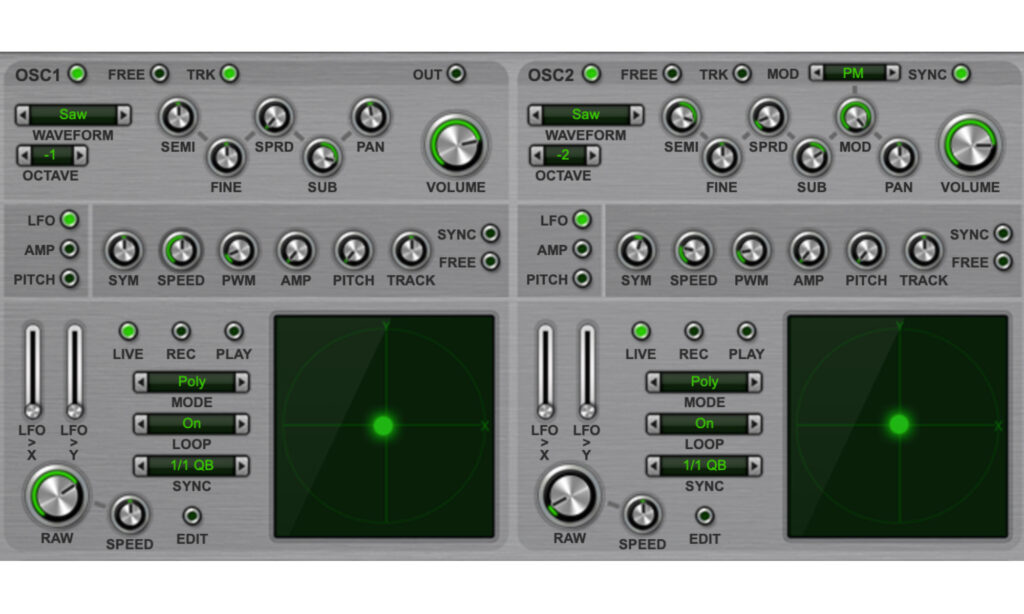The width and height of the screenshot is (1024, 614).
Task: Toggle the OSC1 power LED
Action: (x=77, y=73)
